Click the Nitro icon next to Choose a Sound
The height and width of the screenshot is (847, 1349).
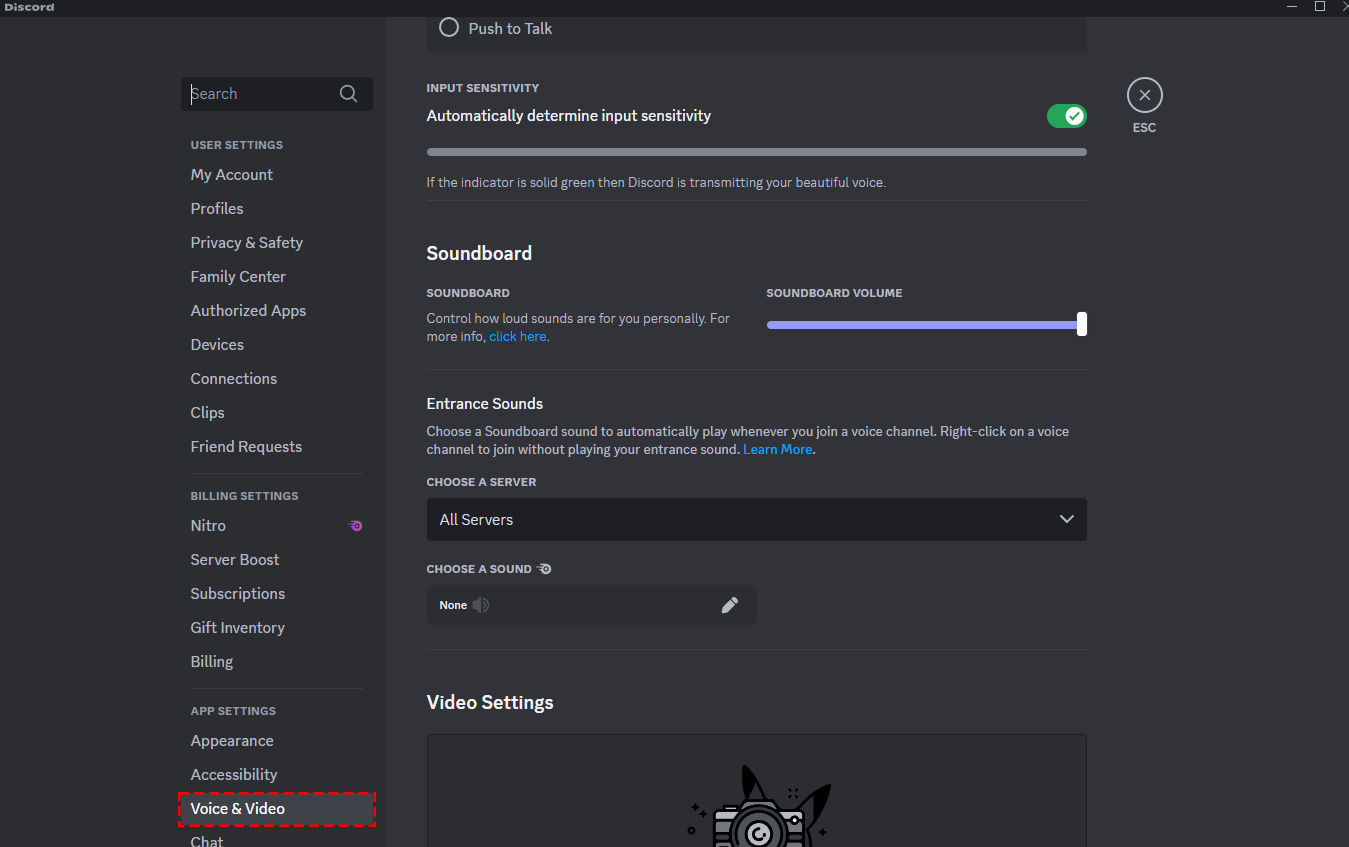pos(543,568)
